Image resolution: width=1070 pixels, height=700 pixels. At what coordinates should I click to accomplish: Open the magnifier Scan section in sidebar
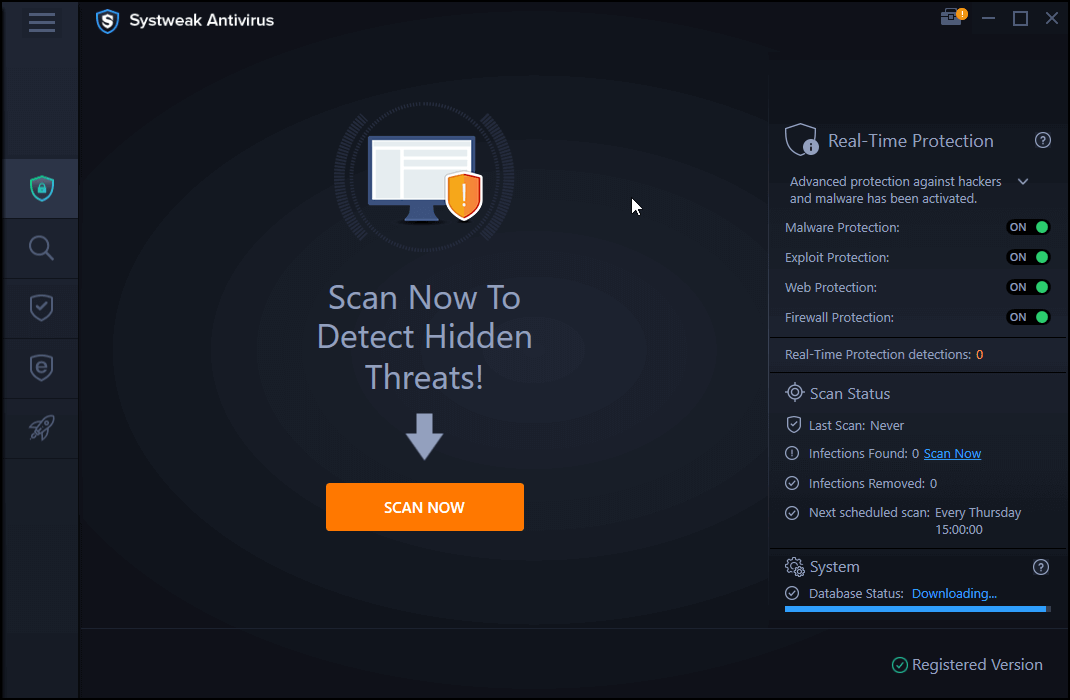click(40, 248)
